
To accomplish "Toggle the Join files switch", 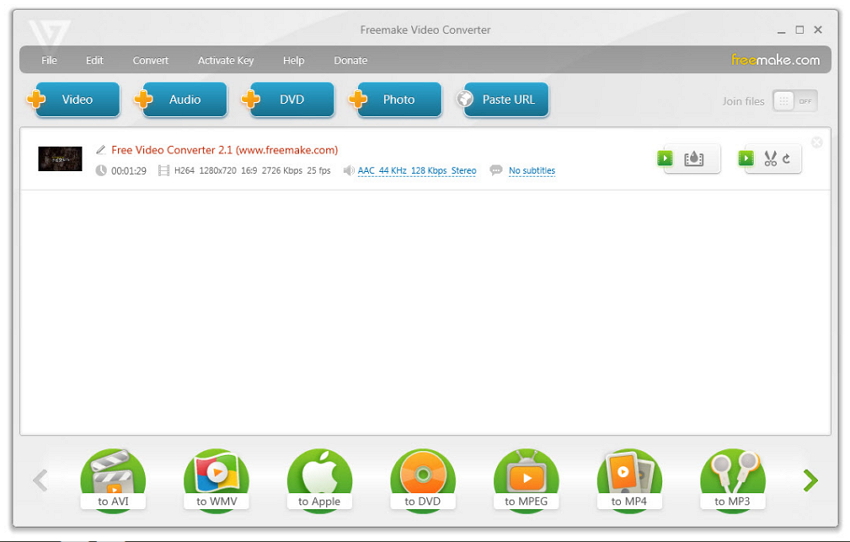I will 795,100.
